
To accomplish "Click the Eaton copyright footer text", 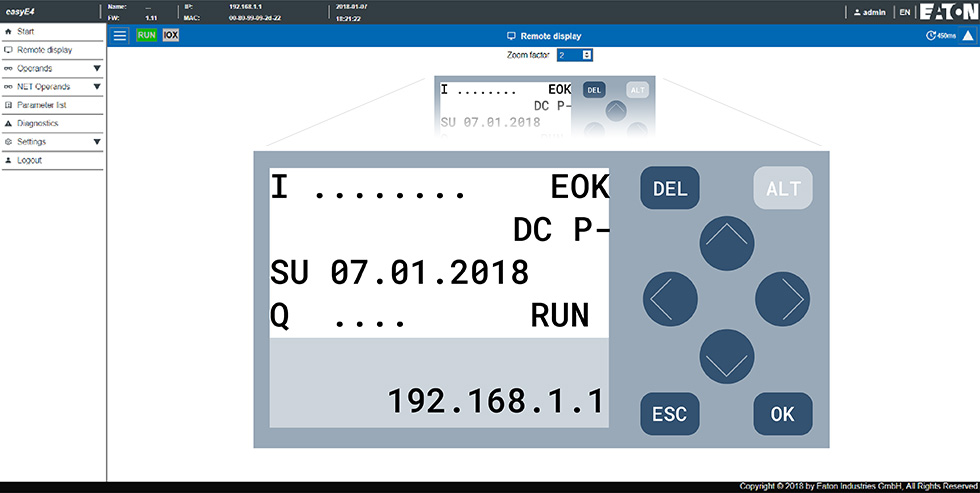I will click(858, 486).
